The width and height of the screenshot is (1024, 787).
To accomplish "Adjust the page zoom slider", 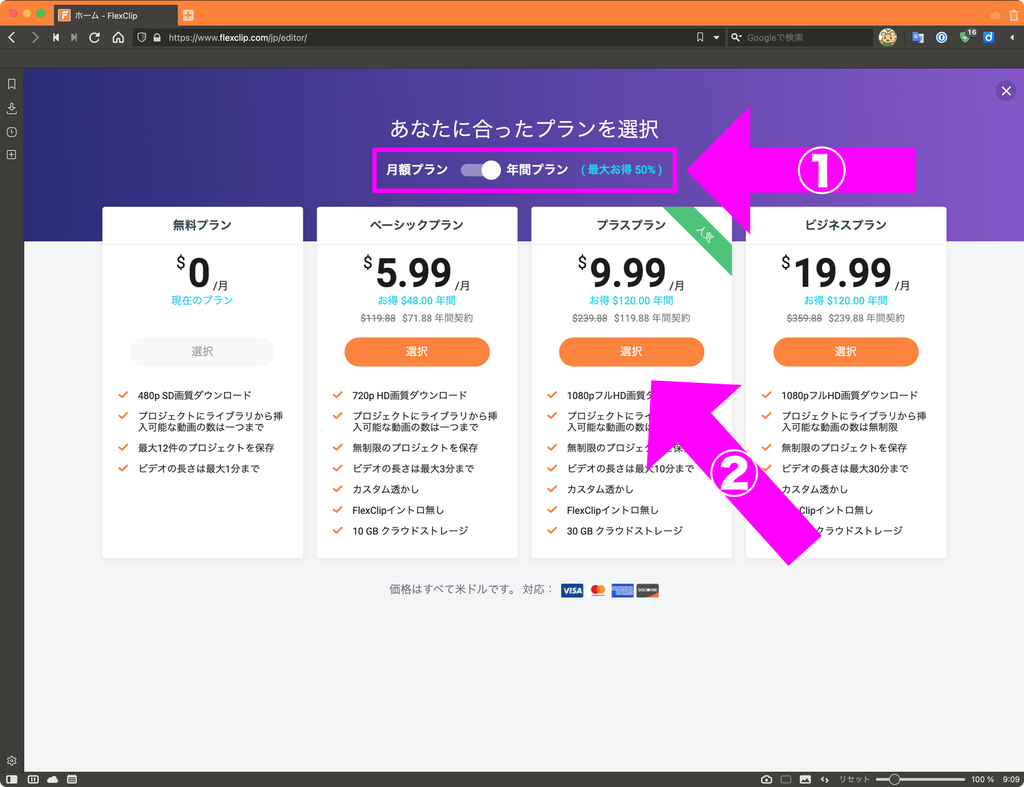I will (x=895, y=779).
